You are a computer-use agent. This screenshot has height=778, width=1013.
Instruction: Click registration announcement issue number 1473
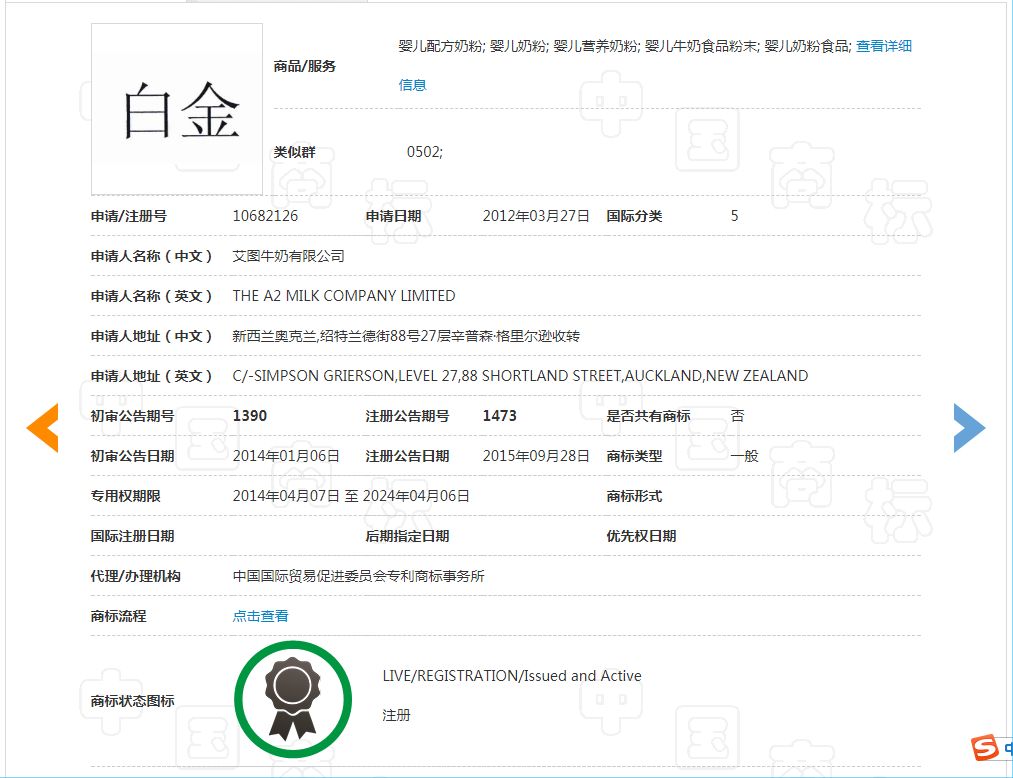(x=499, y=416)
